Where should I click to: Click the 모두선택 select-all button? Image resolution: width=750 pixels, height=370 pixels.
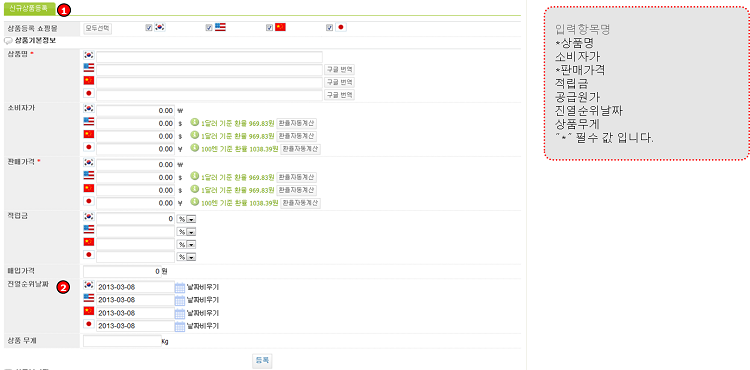(98, 28)
